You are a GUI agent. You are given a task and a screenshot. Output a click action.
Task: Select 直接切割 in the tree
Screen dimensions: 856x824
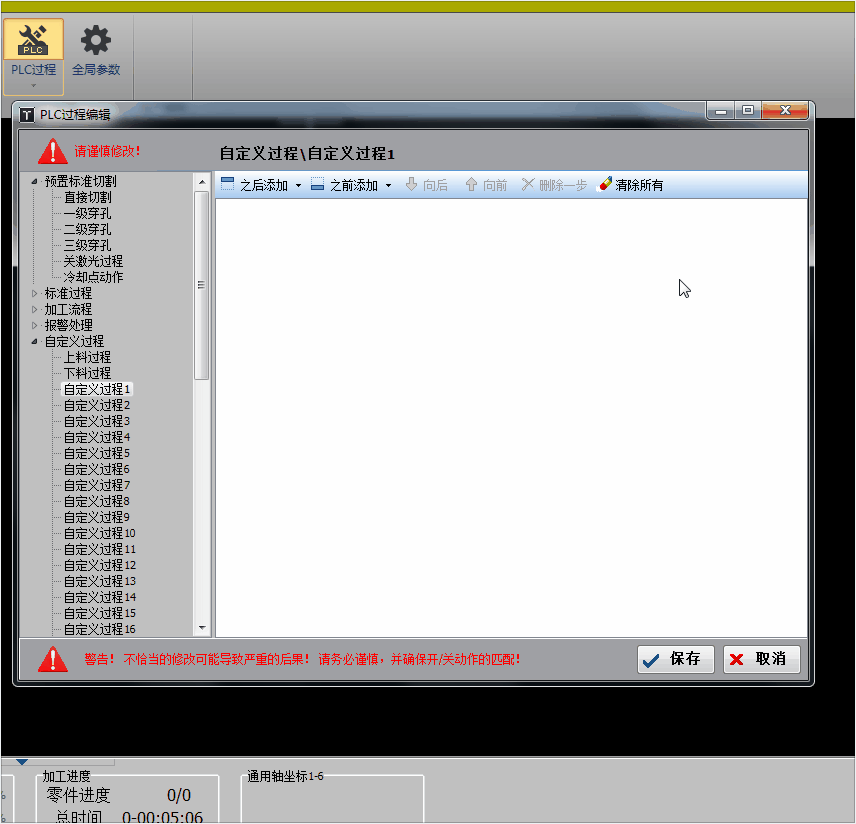pos(87,197)
